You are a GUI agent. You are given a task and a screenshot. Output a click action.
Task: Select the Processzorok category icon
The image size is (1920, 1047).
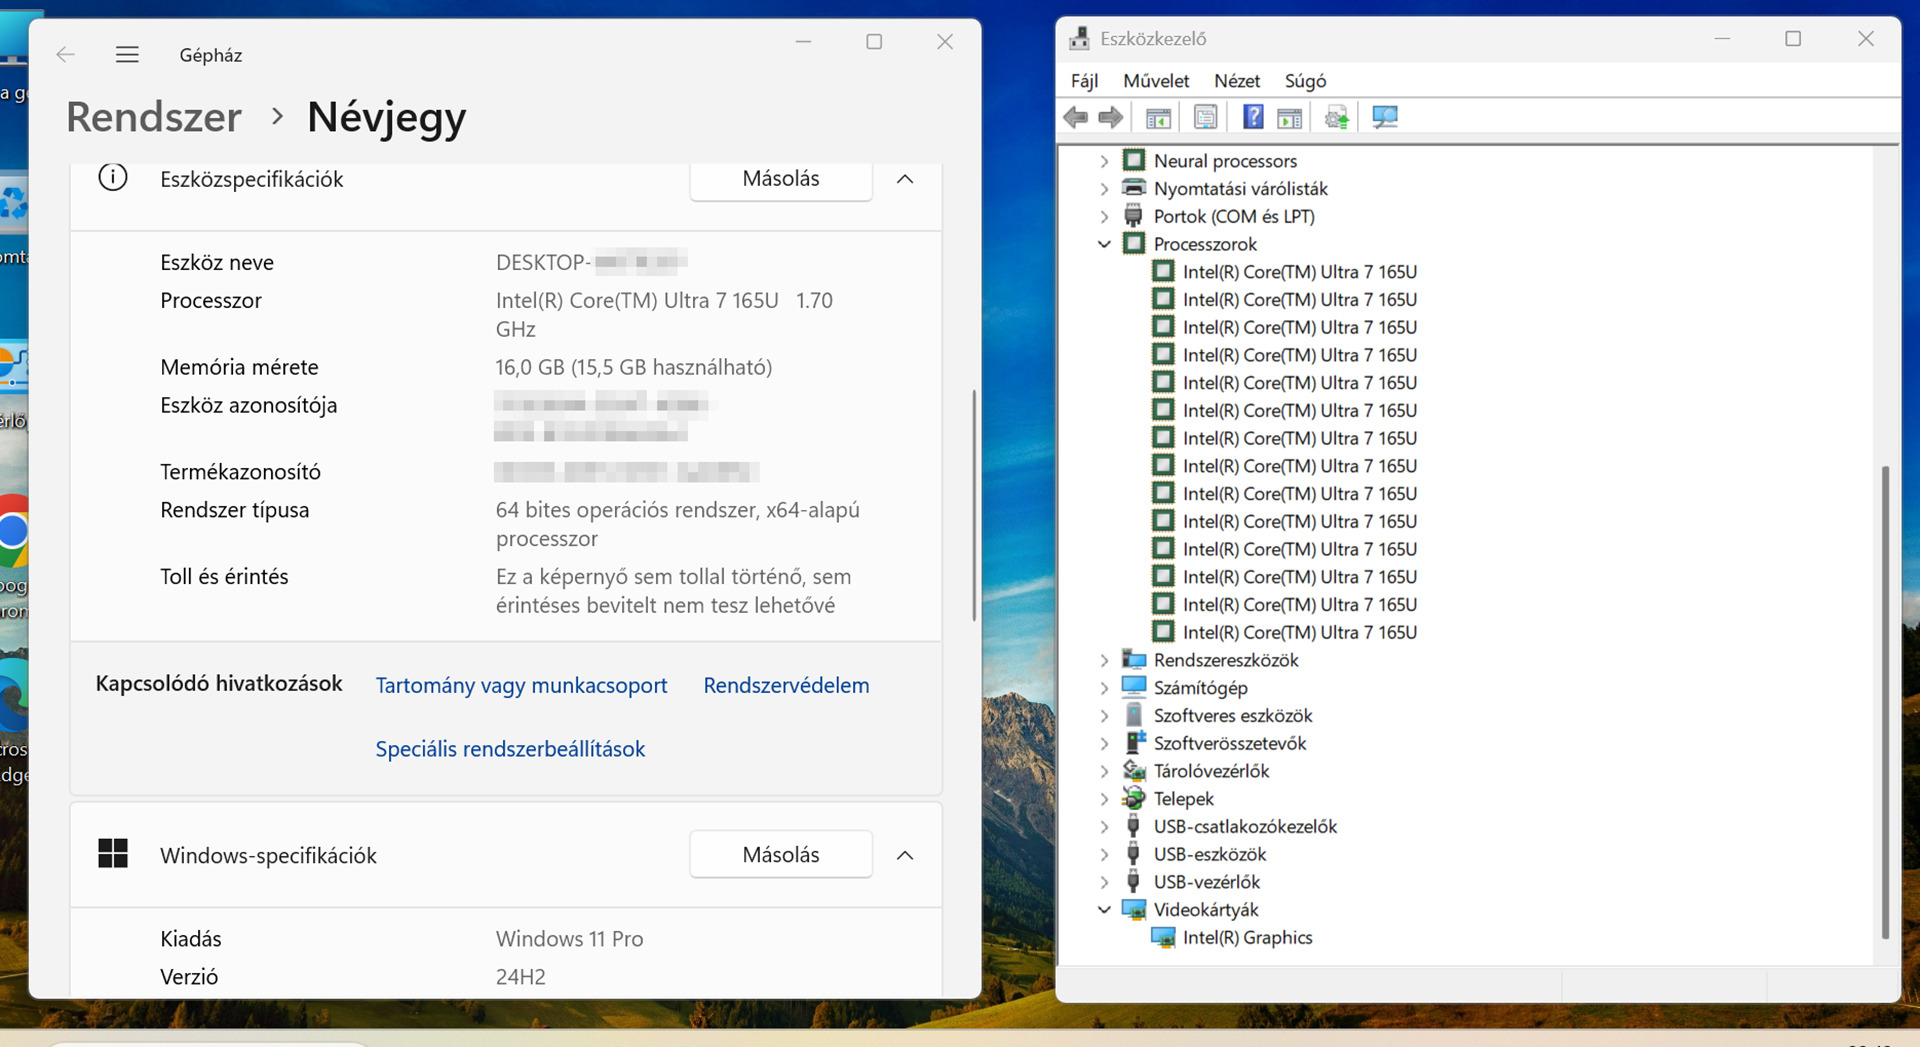tap(1134, 244)
